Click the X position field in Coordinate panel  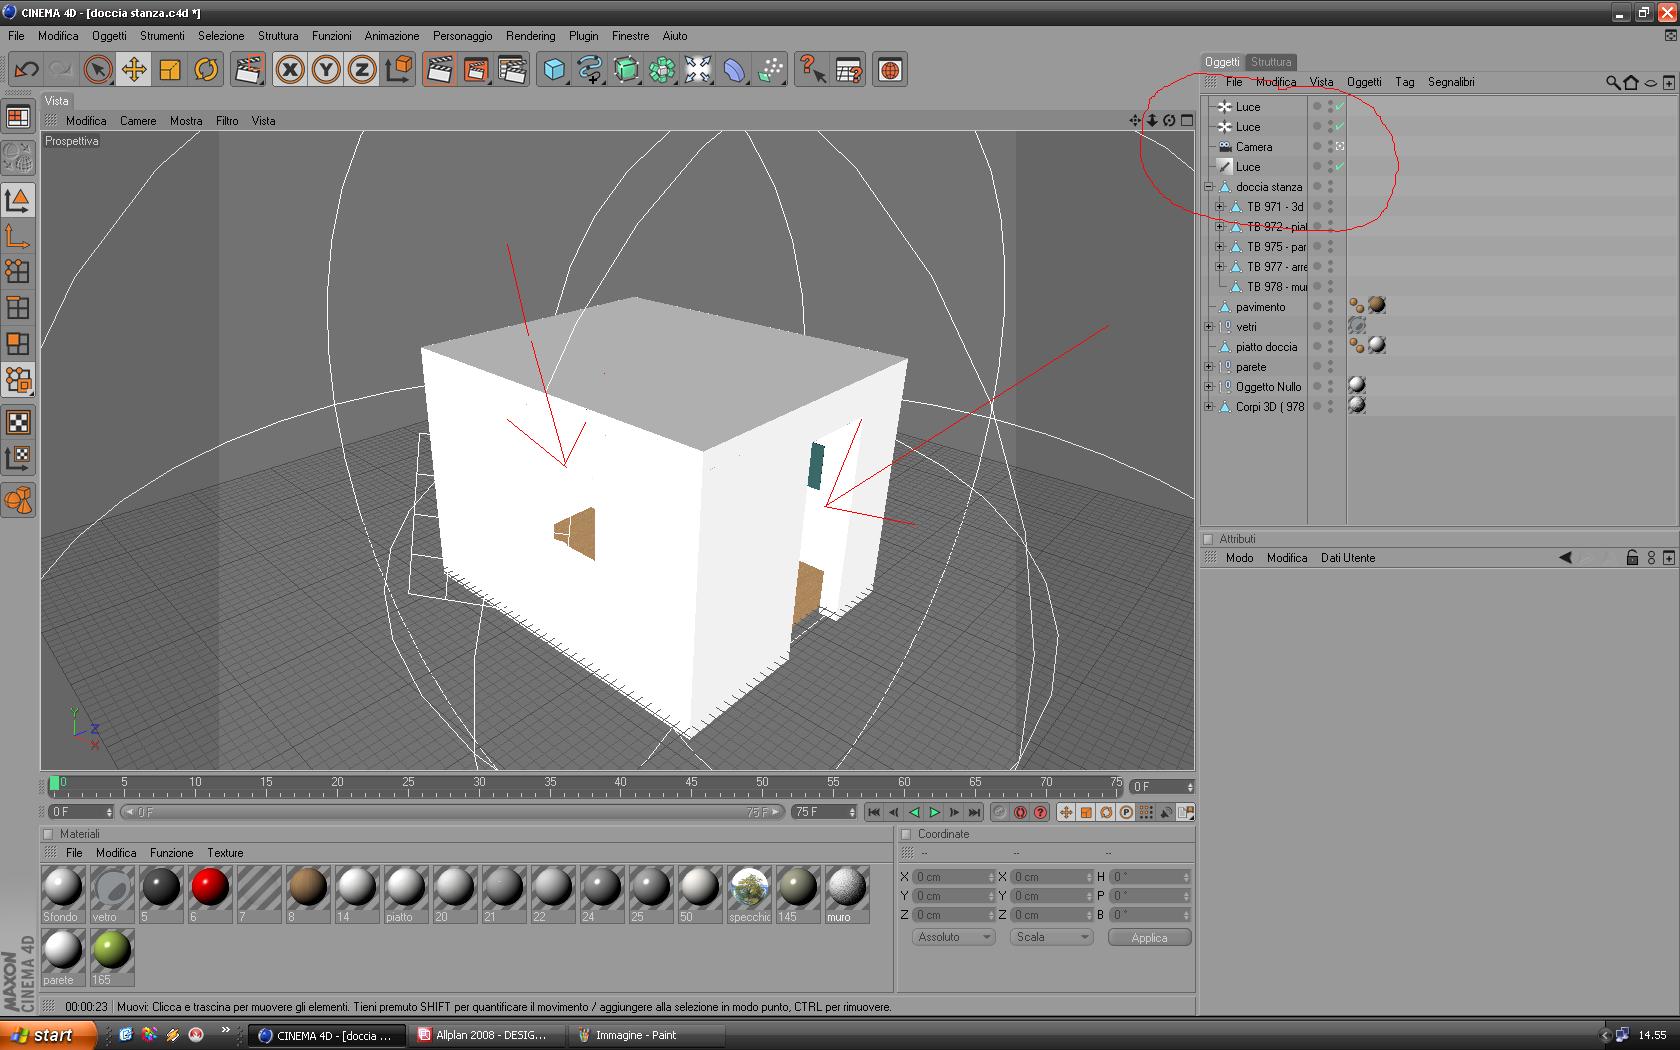click(953, 877)
